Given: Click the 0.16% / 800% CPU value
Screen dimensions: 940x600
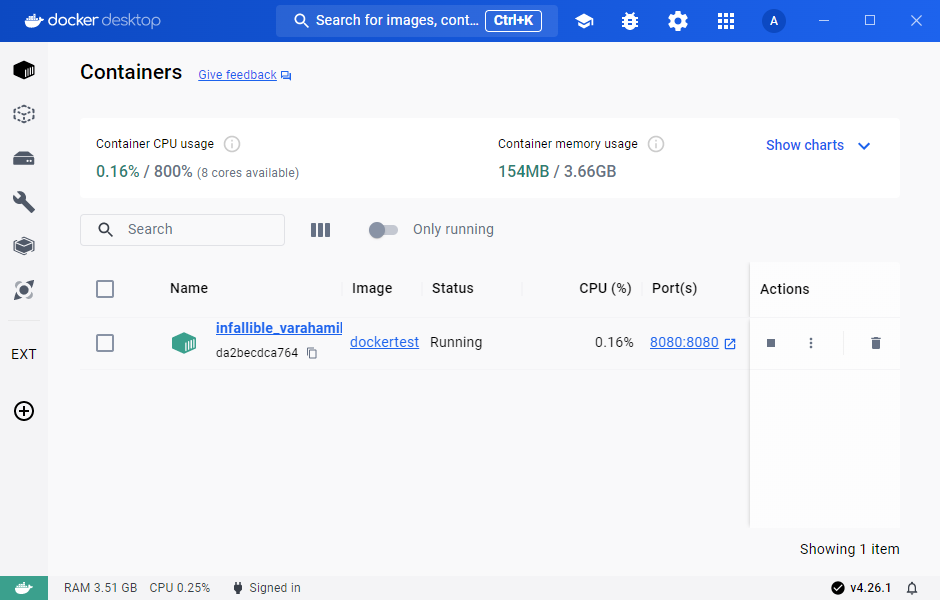Looking at the screenshot, I should click(144, 171).
